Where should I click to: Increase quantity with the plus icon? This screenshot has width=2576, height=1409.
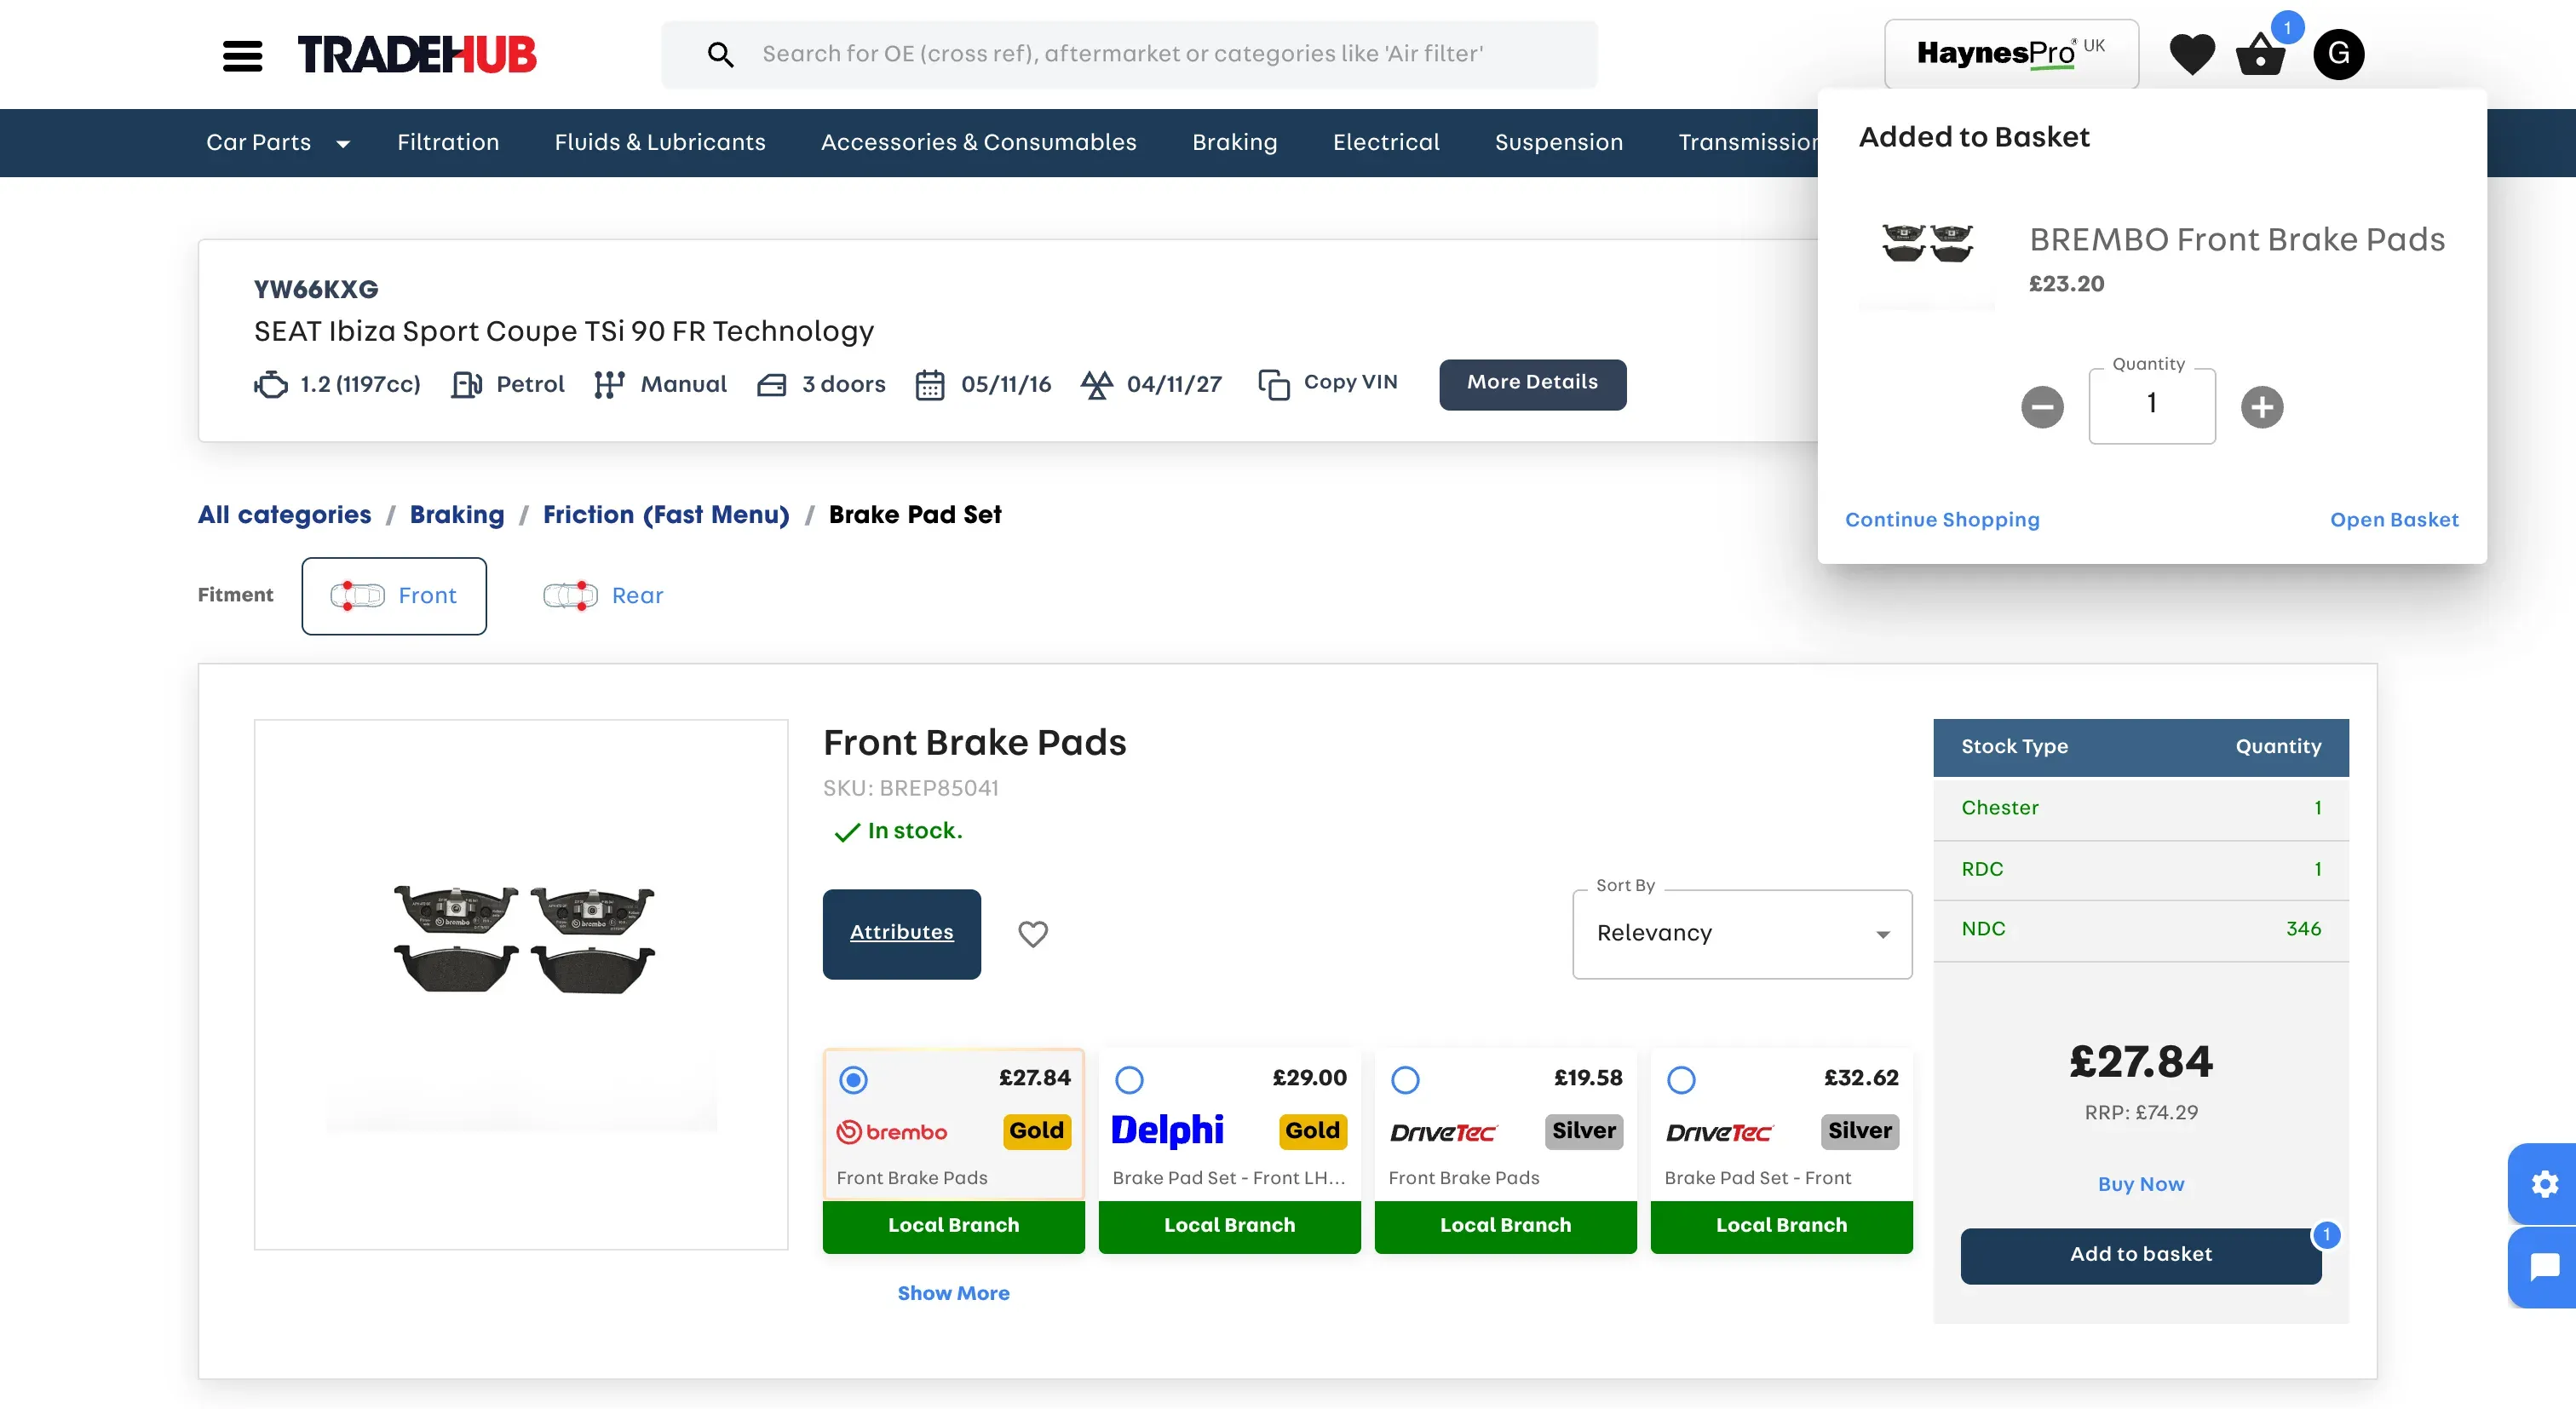click(2262, 407)
